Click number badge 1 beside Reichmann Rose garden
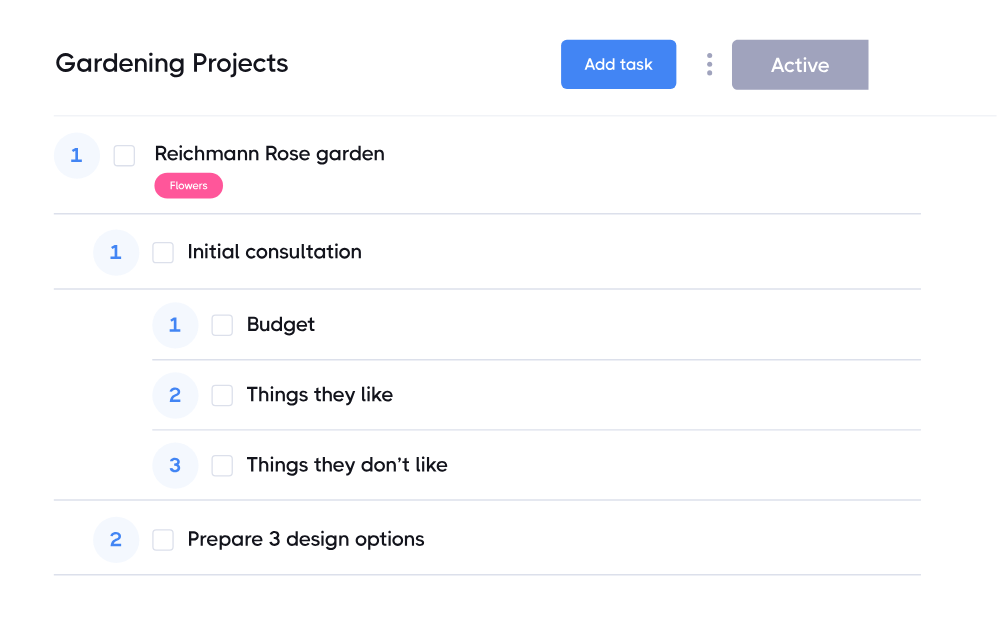 76,156
